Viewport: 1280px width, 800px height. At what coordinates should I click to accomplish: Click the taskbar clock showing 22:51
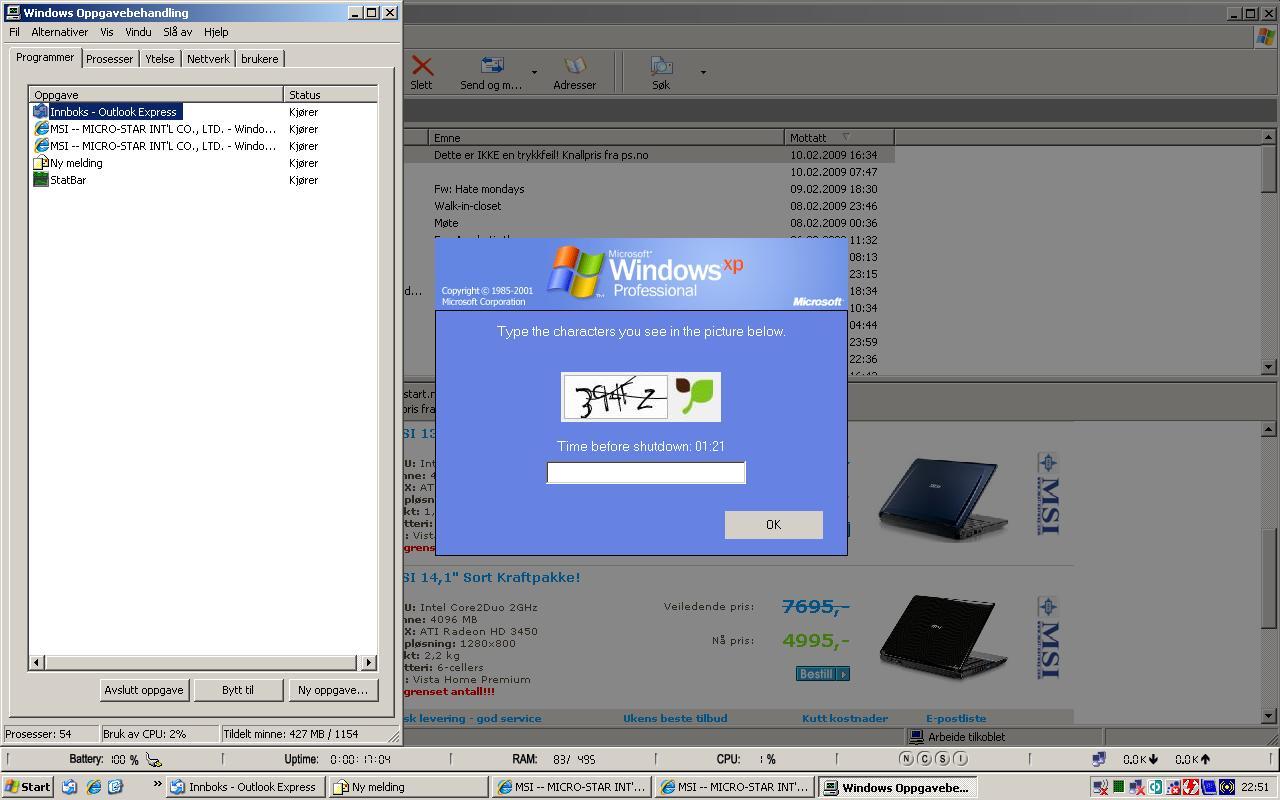(x=1255, y=787)
